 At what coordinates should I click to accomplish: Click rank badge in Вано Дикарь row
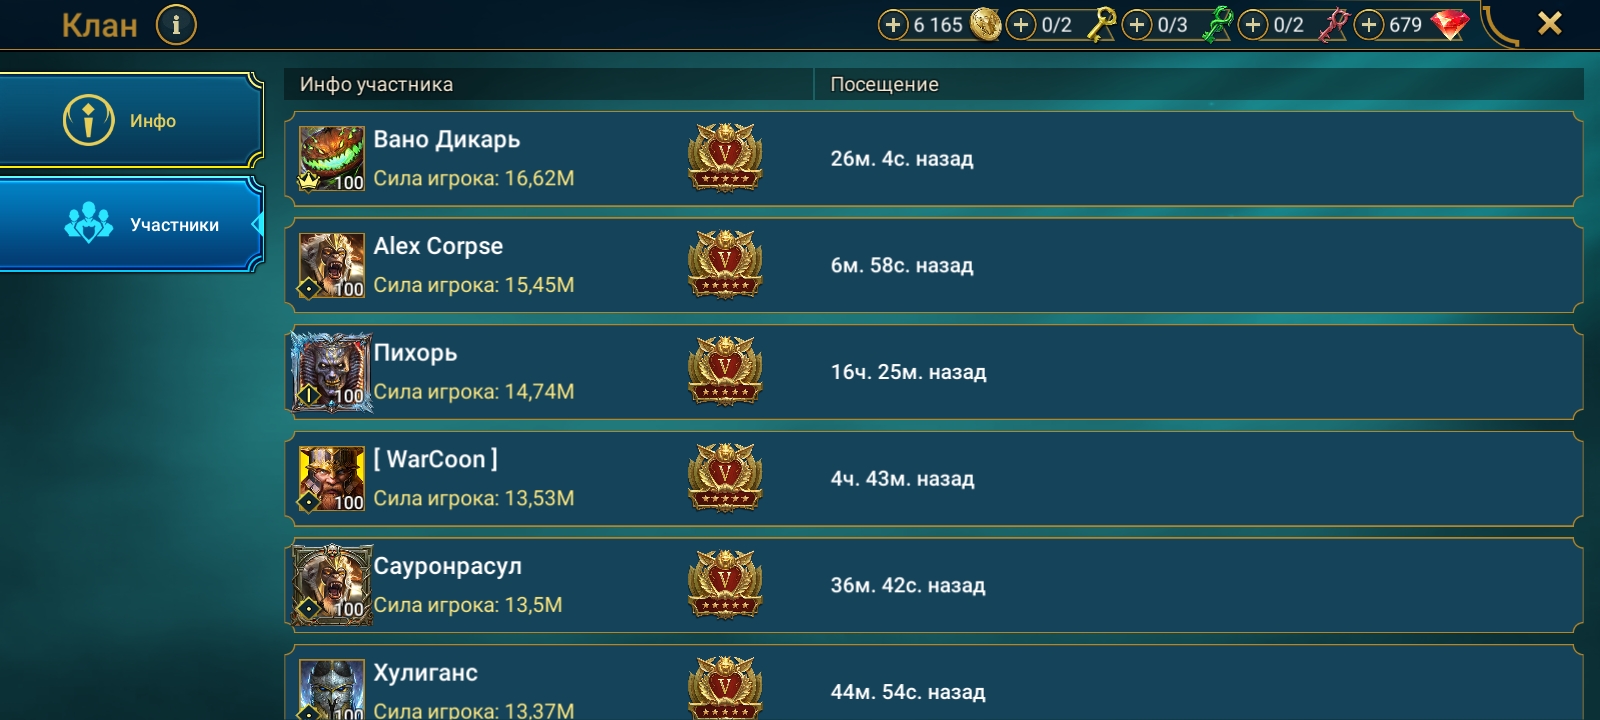725,158
